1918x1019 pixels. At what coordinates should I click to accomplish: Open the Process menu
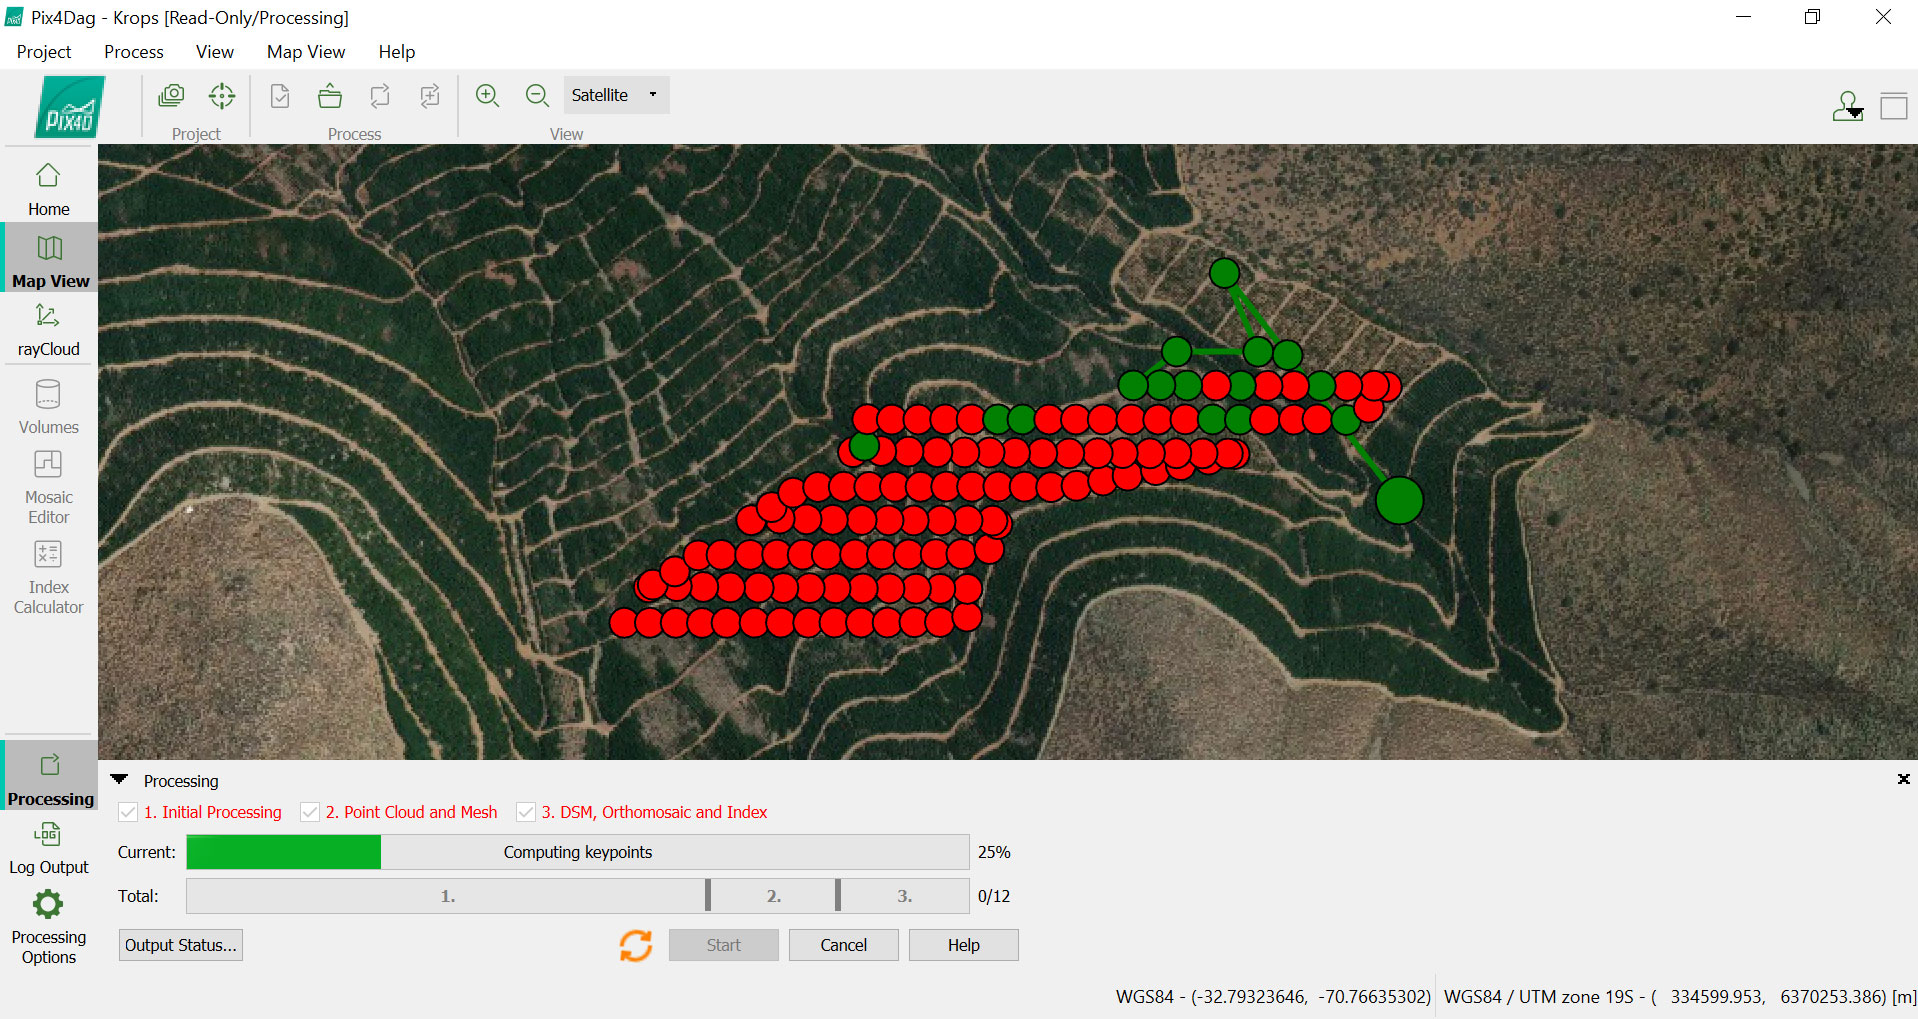(x=134, y=52)
